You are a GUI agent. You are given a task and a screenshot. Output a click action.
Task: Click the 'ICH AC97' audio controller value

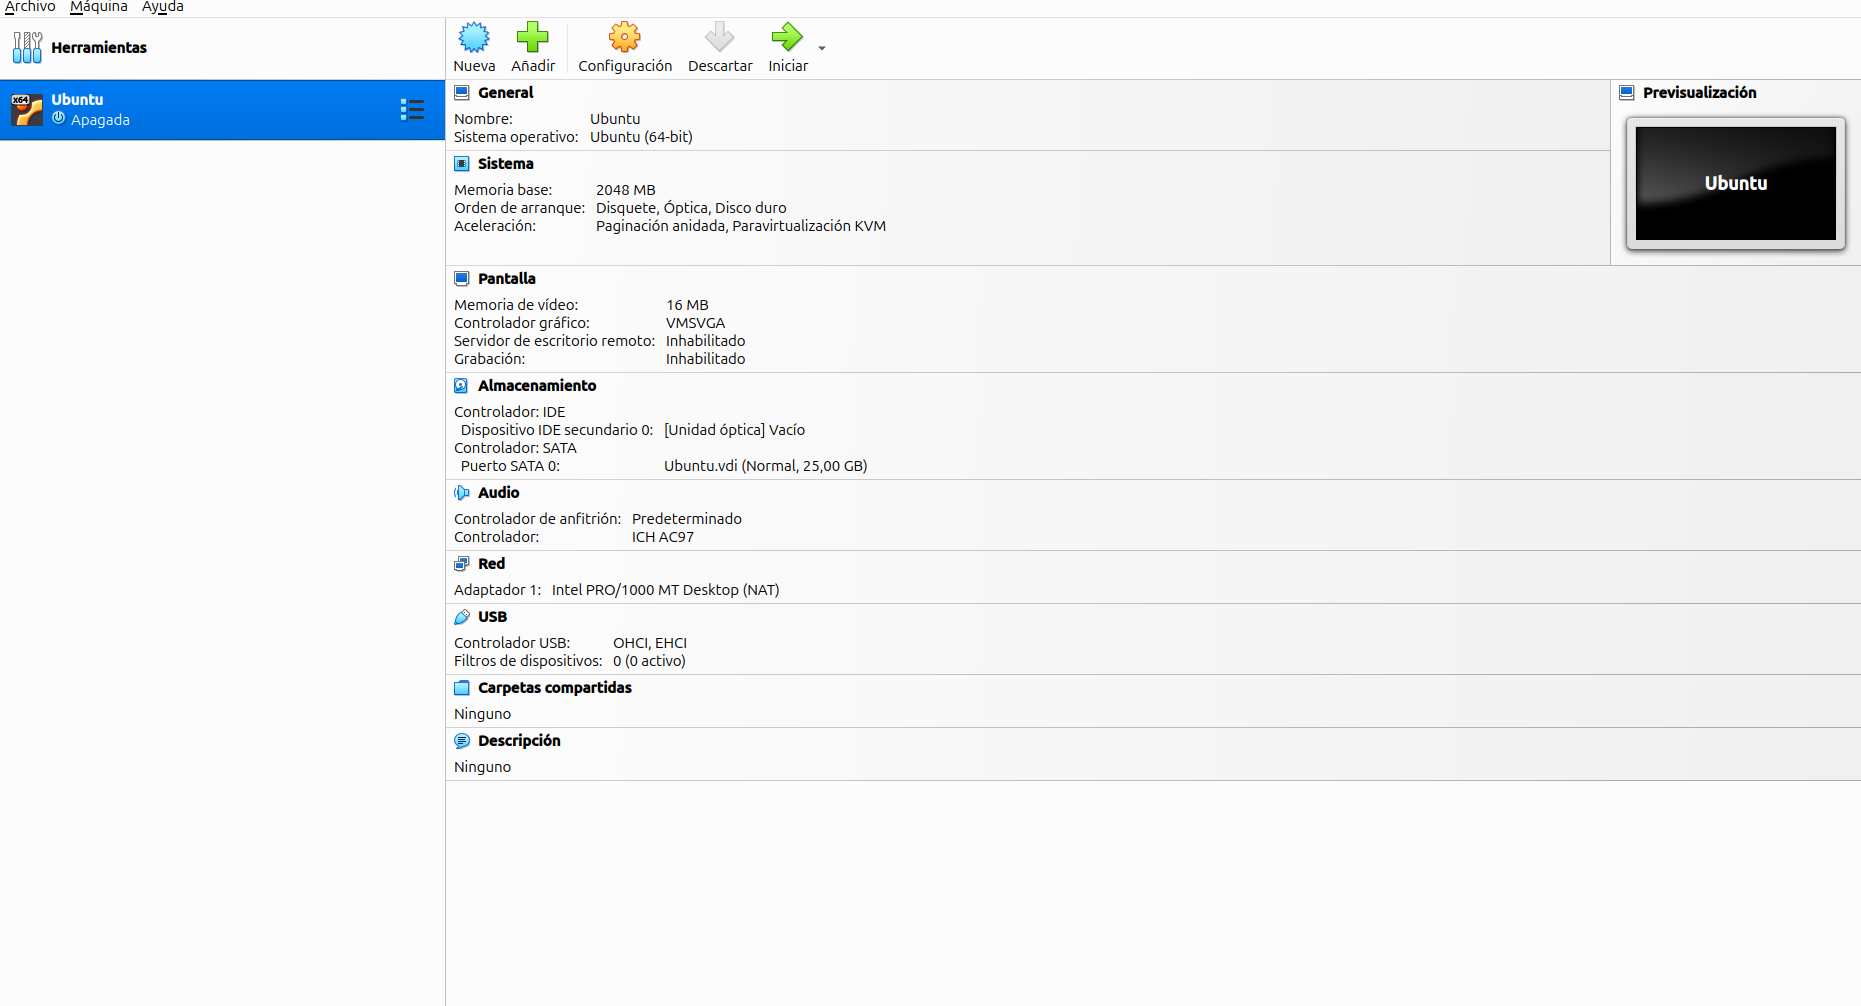tap(663, 537)
